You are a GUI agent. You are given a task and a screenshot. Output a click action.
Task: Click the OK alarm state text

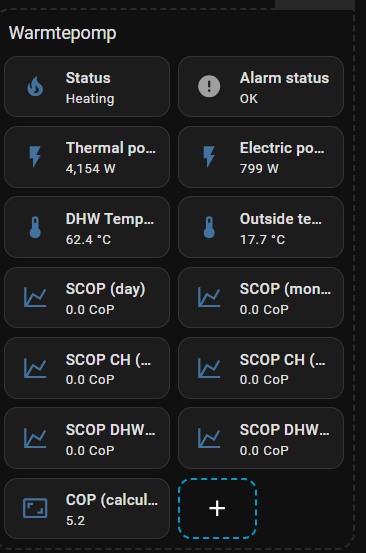(249, 99)
